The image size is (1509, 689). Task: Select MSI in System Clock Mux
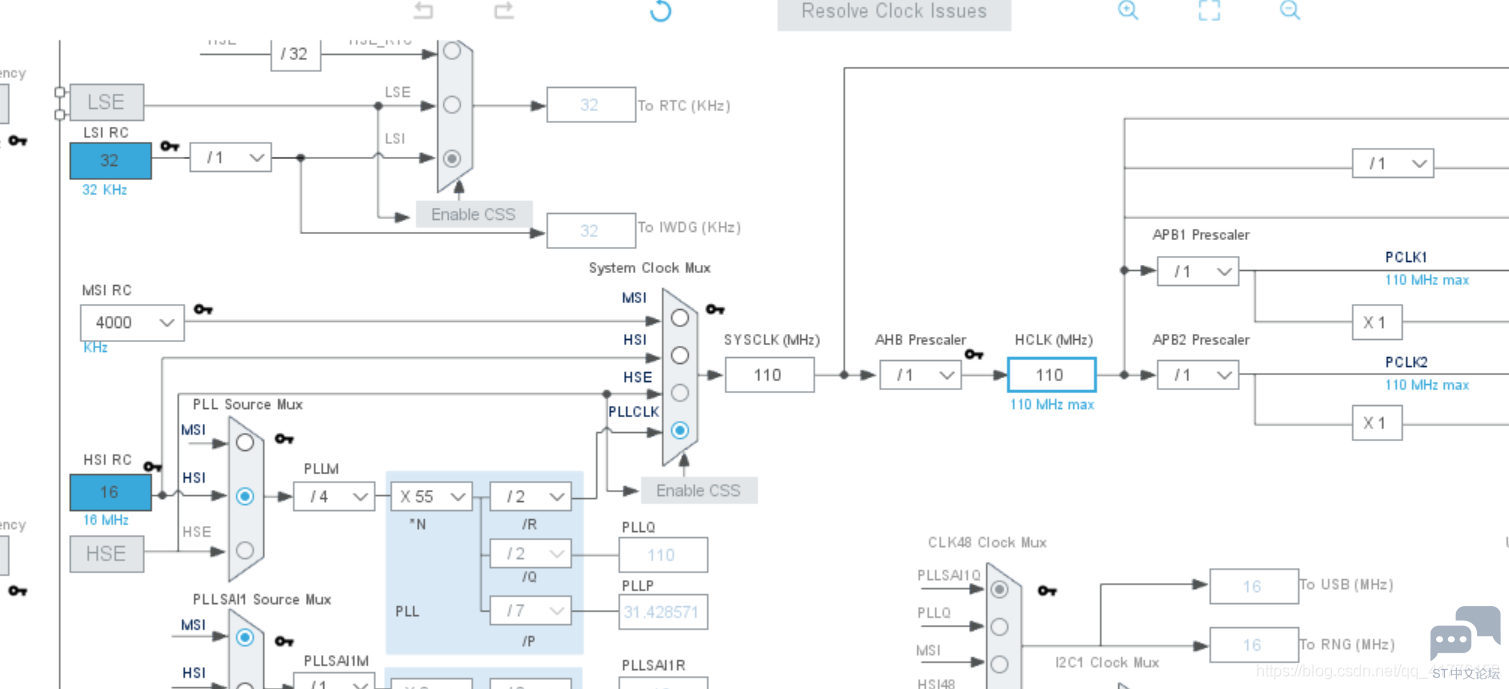click(680, 318)
